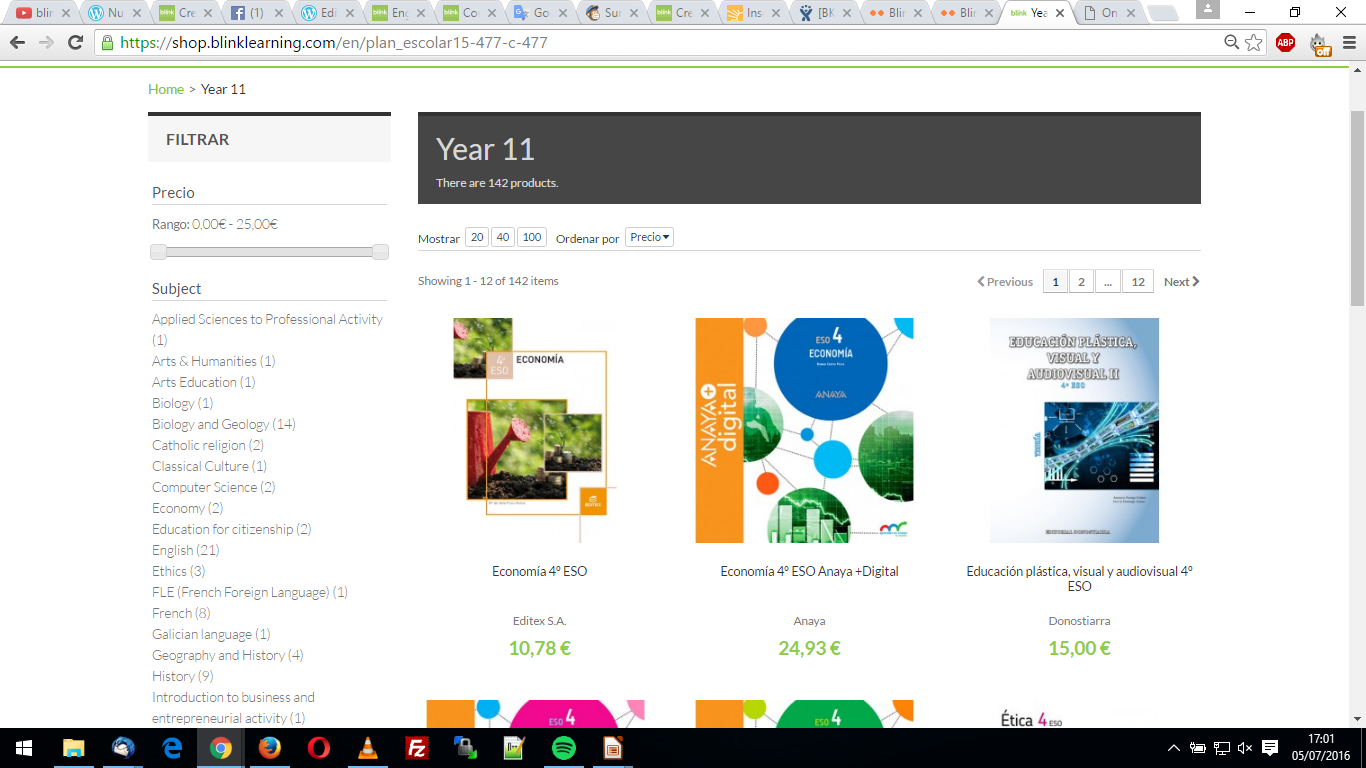Image resolution: width=1366 pixels, height=768 pixels.
Task: Click the browser forward arrow
Action: [x=46, y=43]
